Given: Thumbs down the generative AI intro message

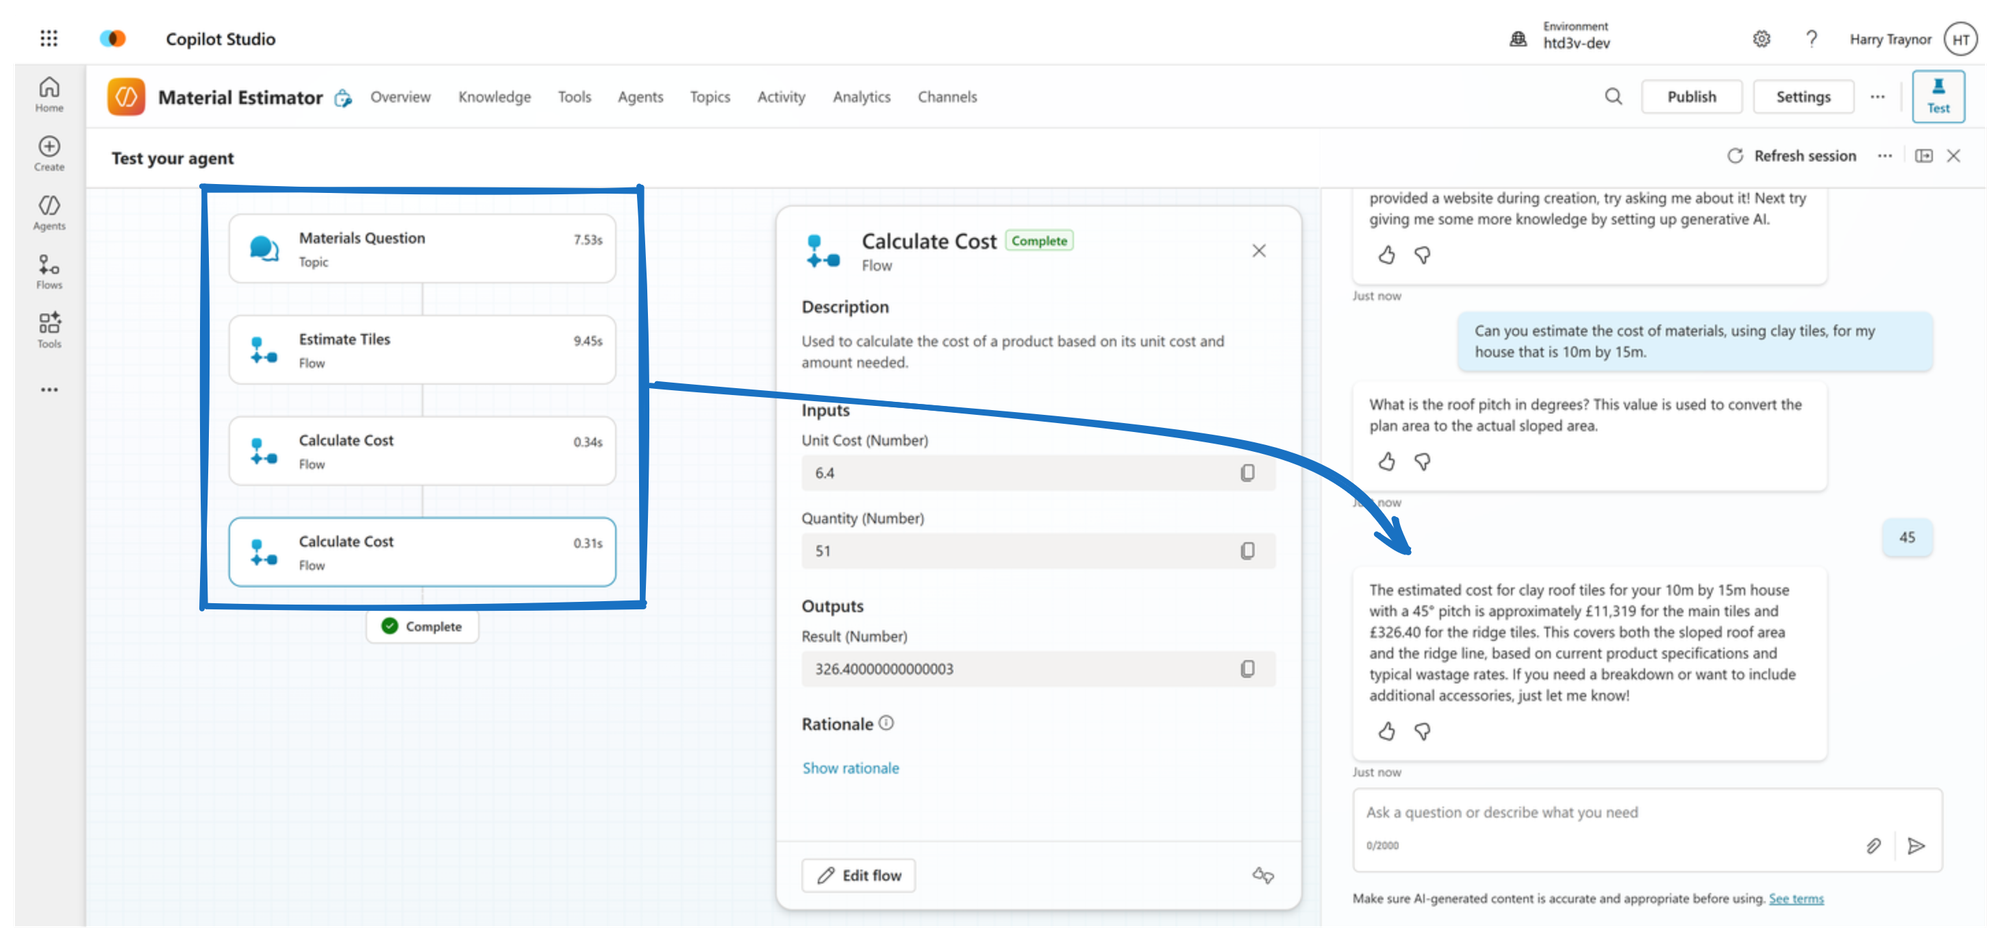Looking at the screenshot, I should click(1422, 255).
